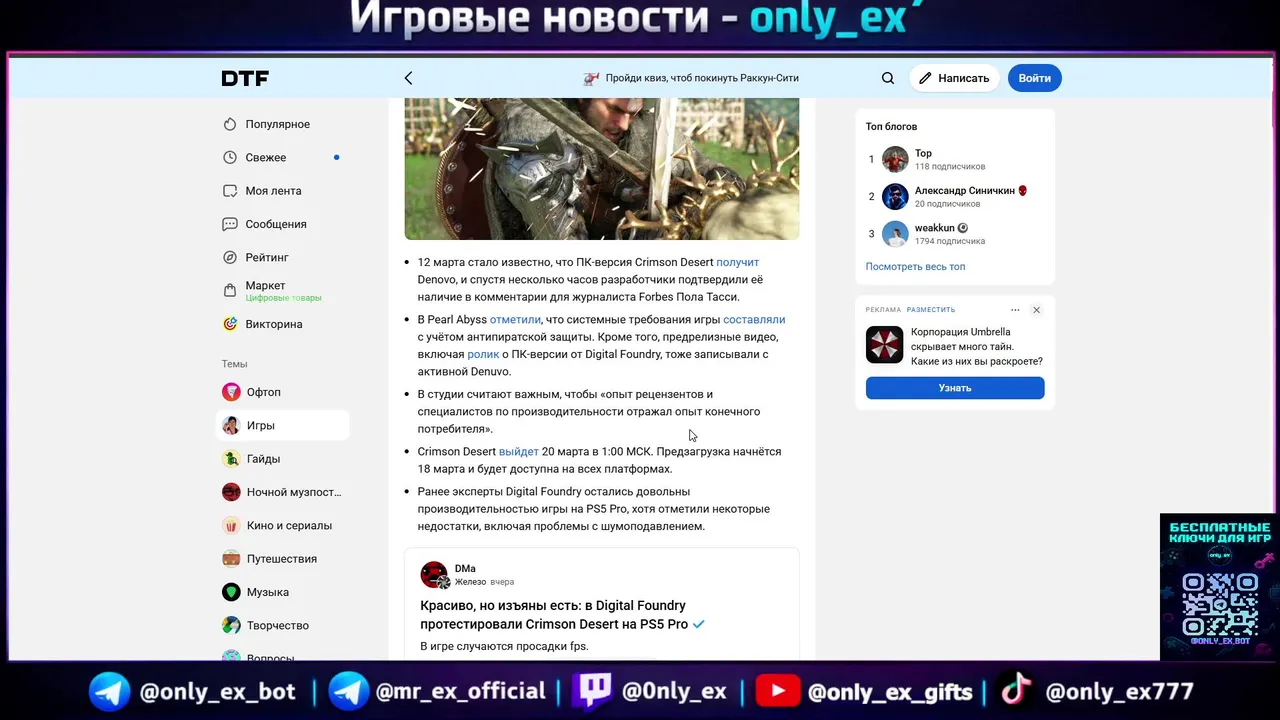Open the Творчество topic icon
1280x720 pixels.
point(231,625)
